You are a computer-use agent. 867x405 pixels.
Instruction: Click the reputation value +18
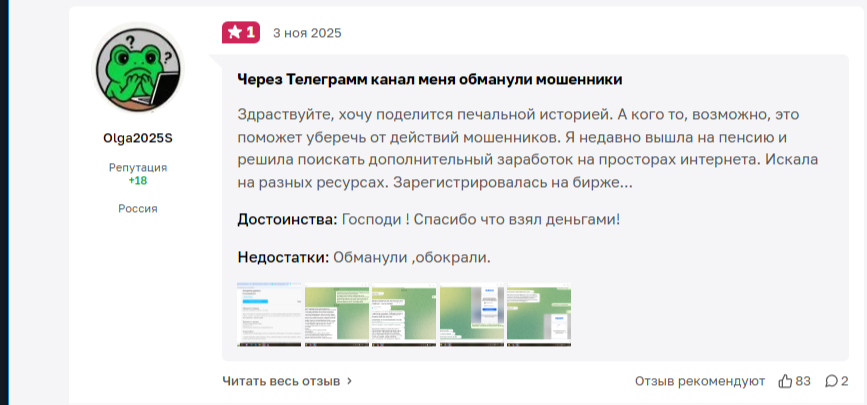(x=138, y=181)
